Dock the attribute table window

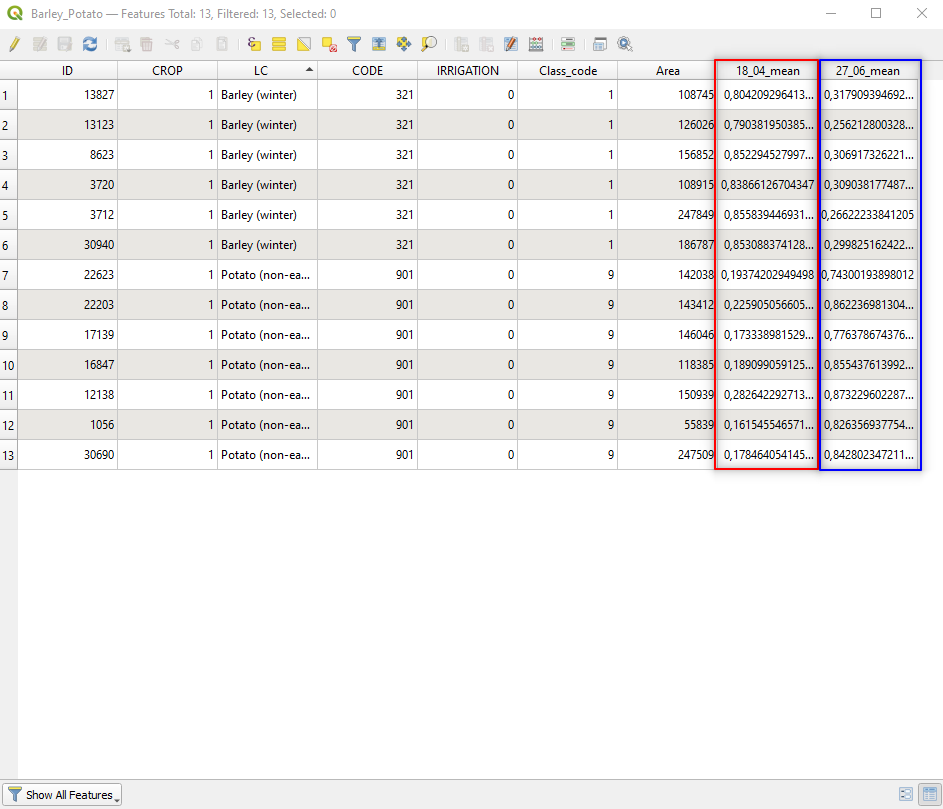[x=600, y=44]
